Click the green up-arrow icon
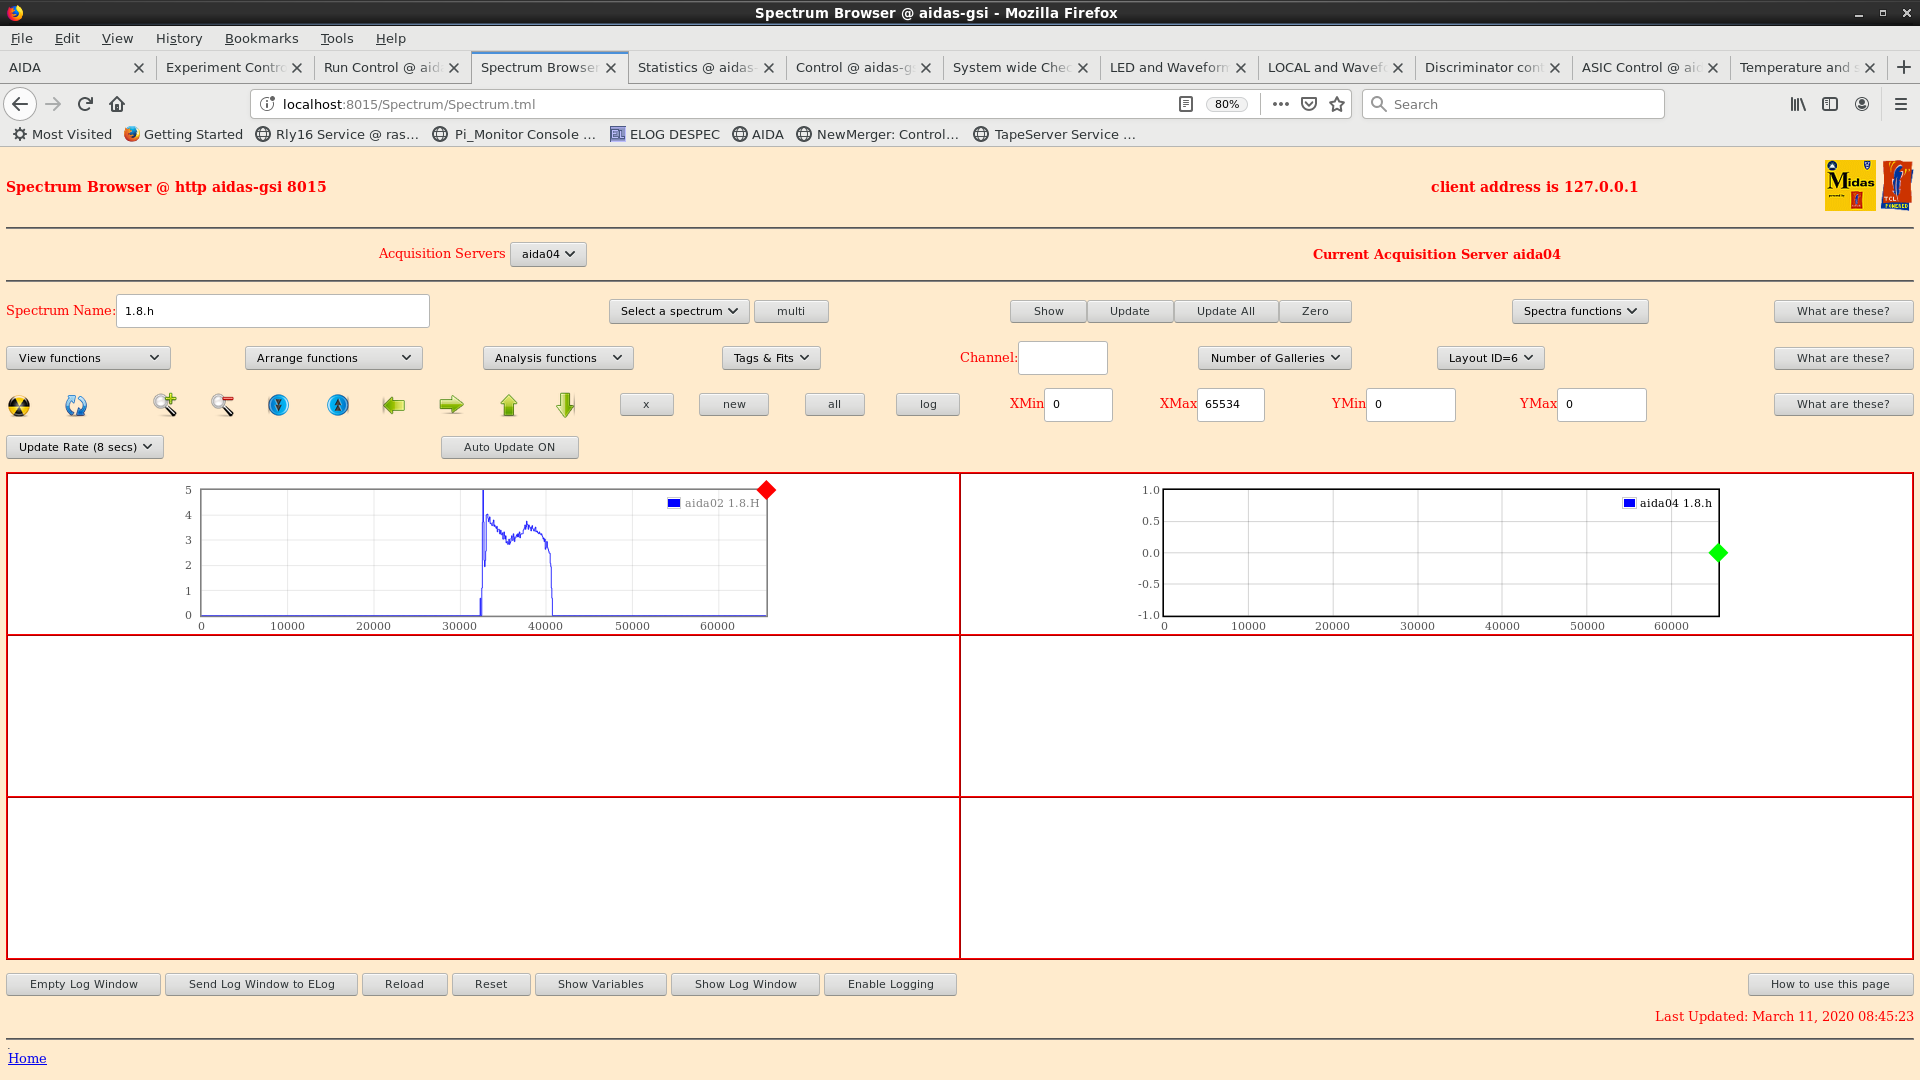Image resolution: width=1920 pixels, height=1080 pixels. click(x=509, y=405)
